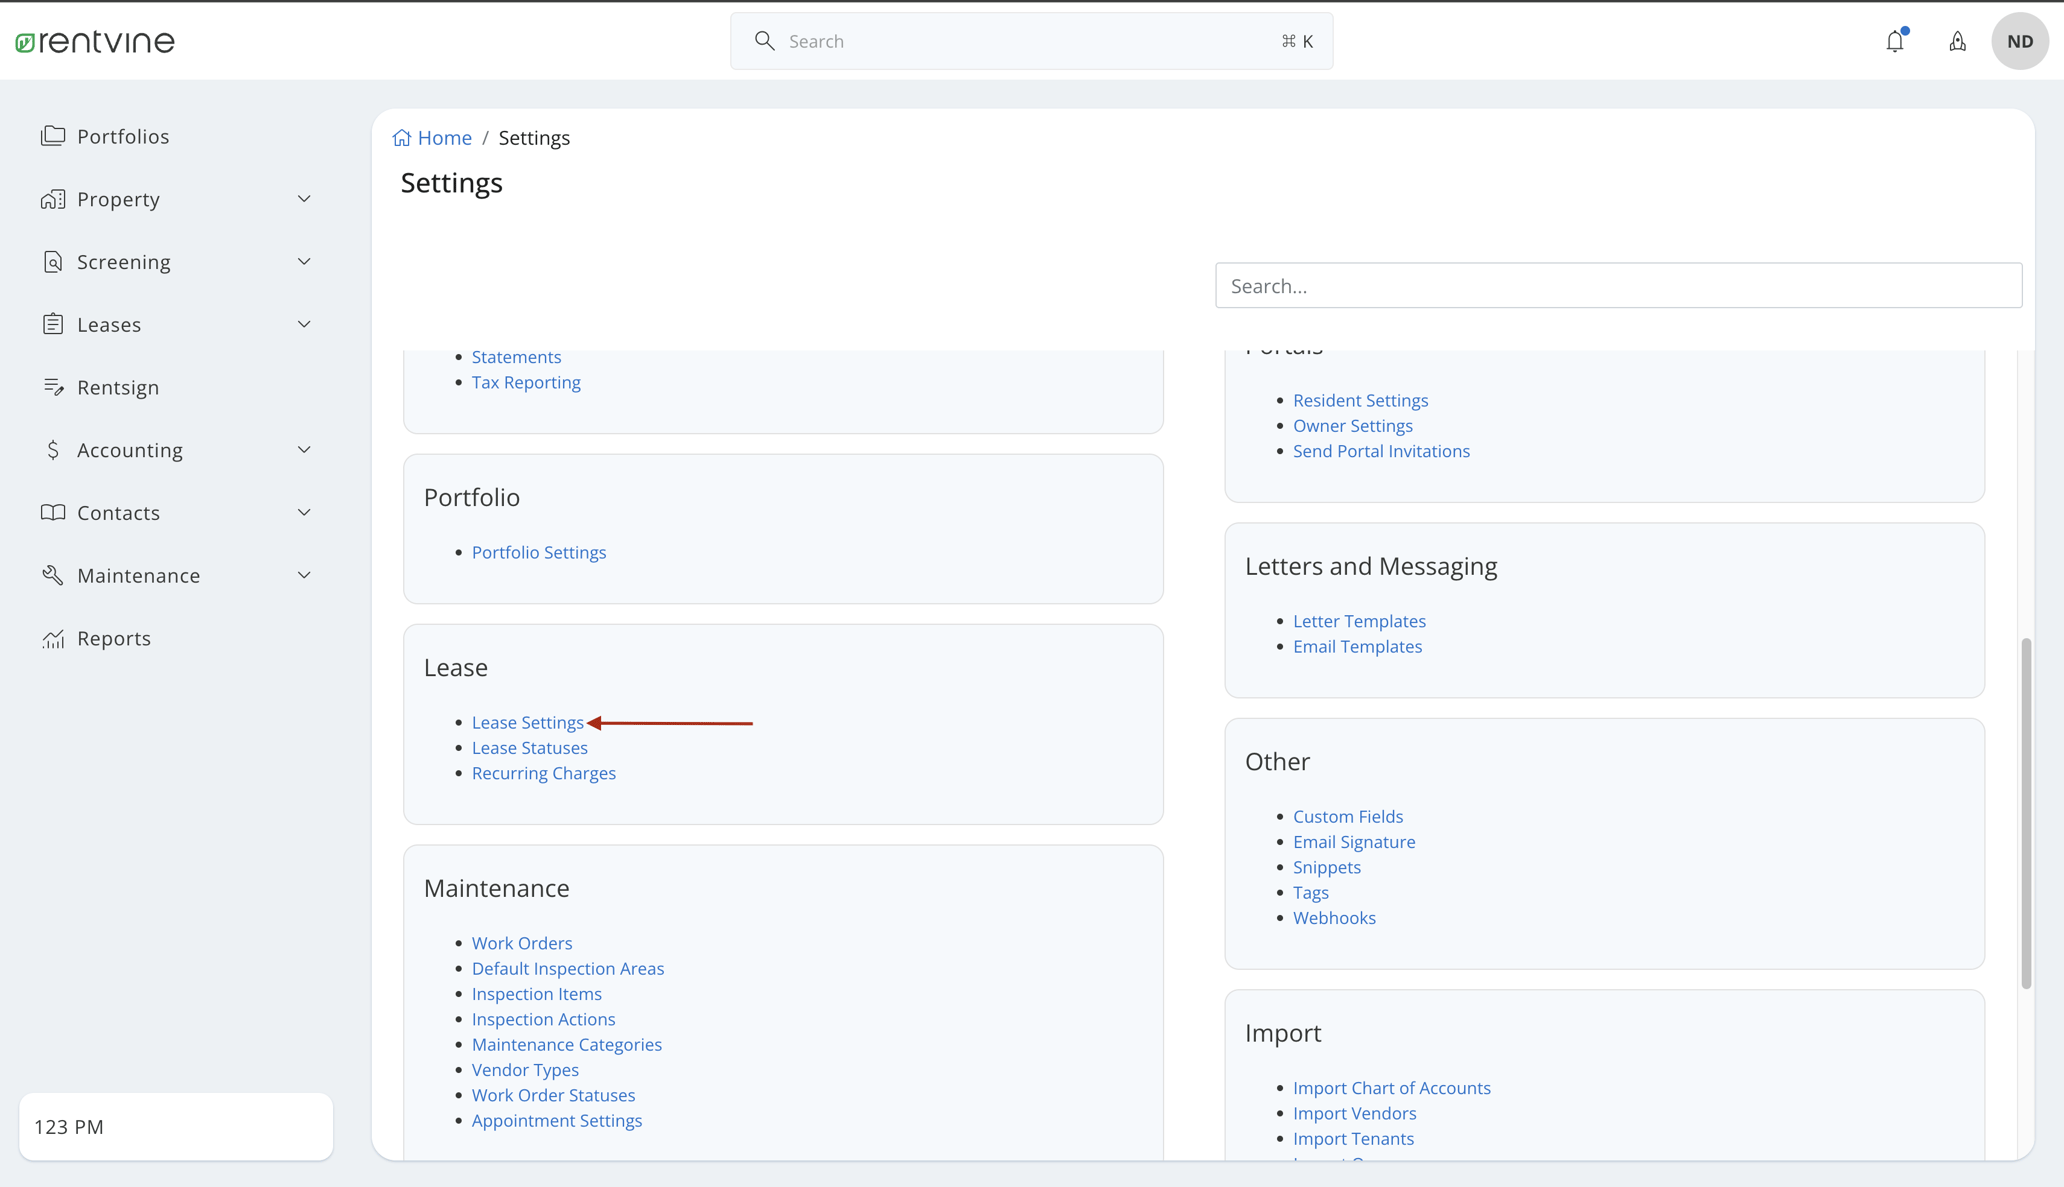Click the settings Search... input field
The width and height of the screenshot is (2064, 1187).
point(1618,286)
